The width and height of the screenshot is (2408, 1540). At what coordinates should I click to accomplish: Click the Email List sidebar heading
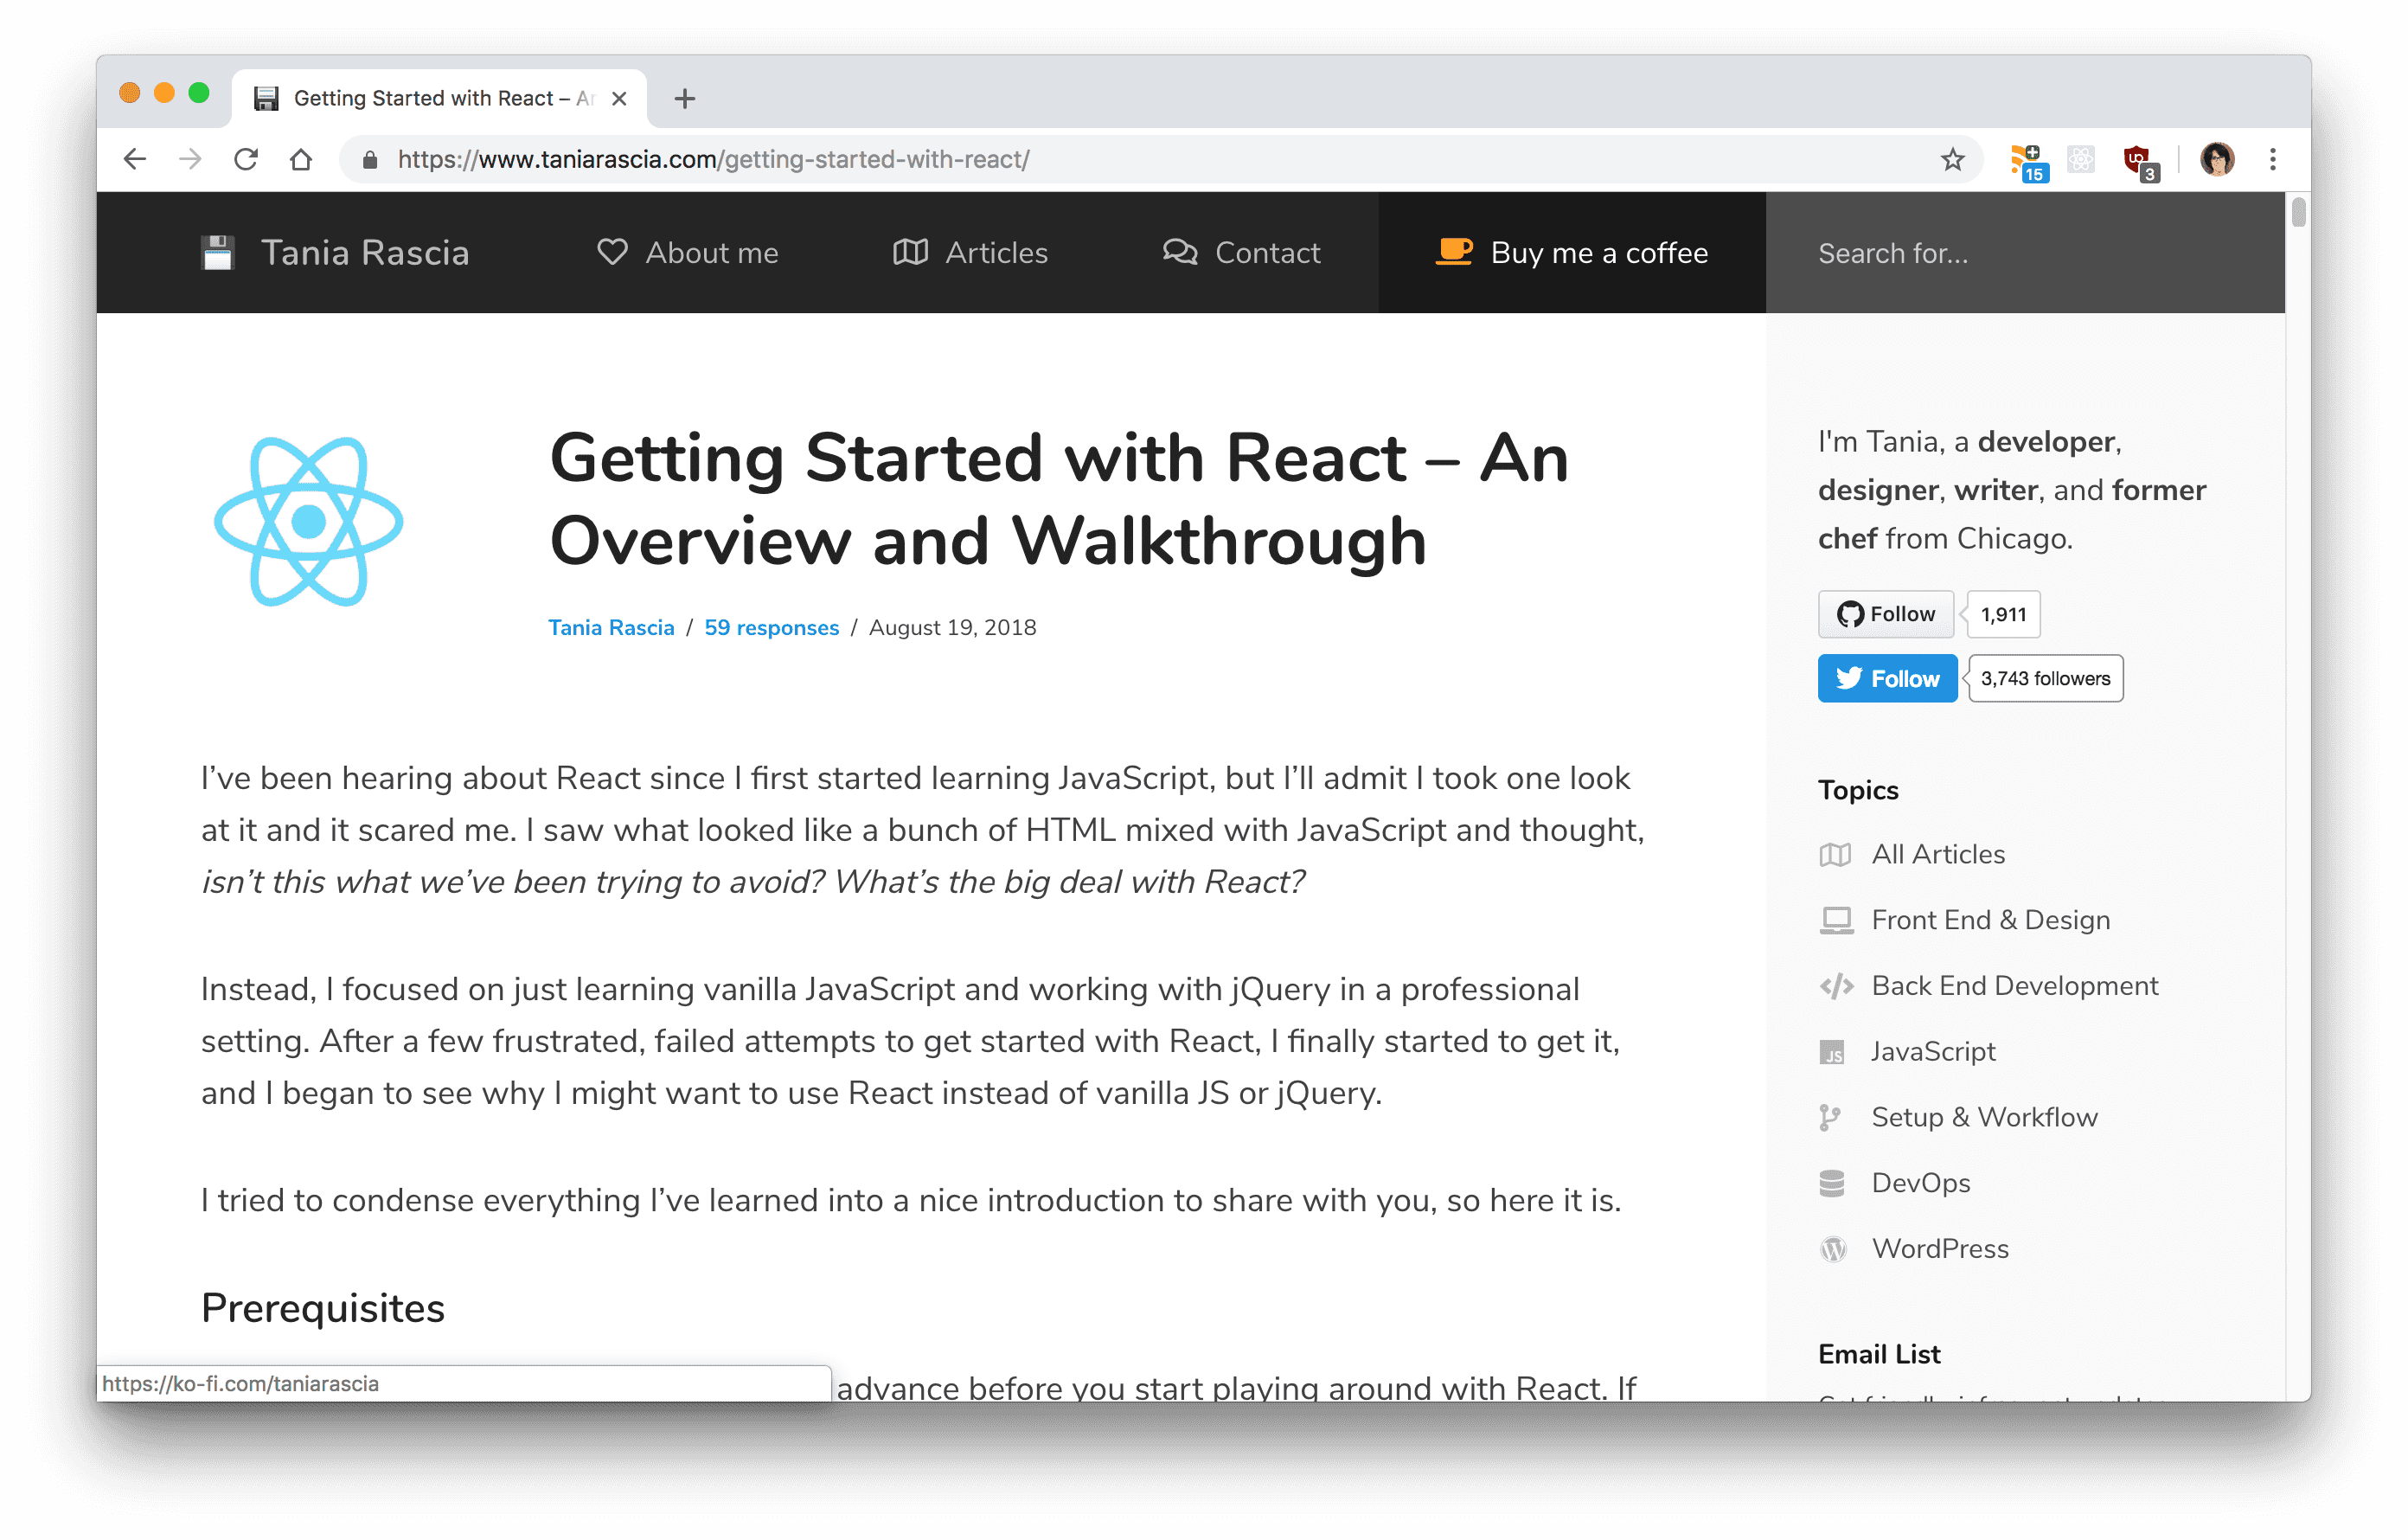(x=1878, y=1354)
